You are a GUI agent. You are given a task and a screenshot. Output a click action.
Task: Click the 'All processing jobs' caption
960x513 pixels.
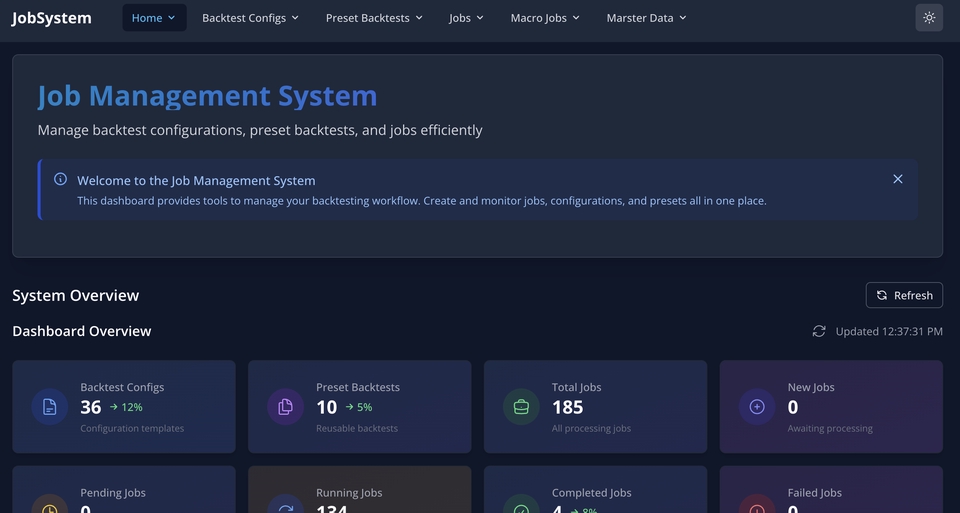pos(591,429)
